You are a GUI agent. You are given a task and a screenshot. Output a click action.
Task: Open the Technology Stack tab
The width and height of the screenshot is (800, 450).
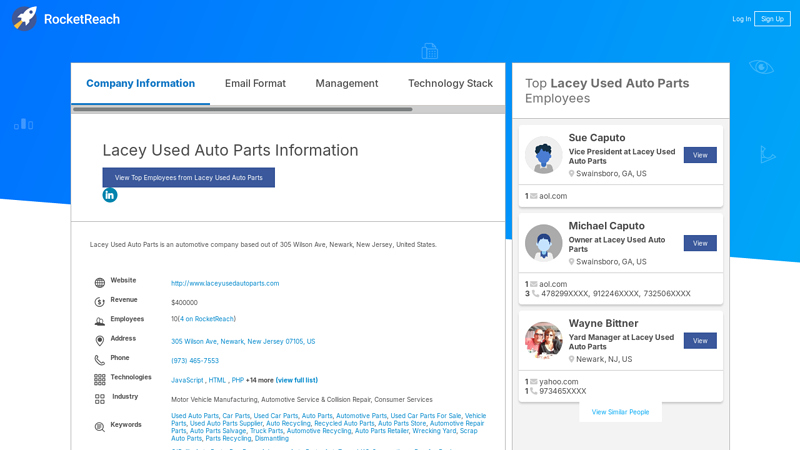pyautogui.click(x=451, y=83)
